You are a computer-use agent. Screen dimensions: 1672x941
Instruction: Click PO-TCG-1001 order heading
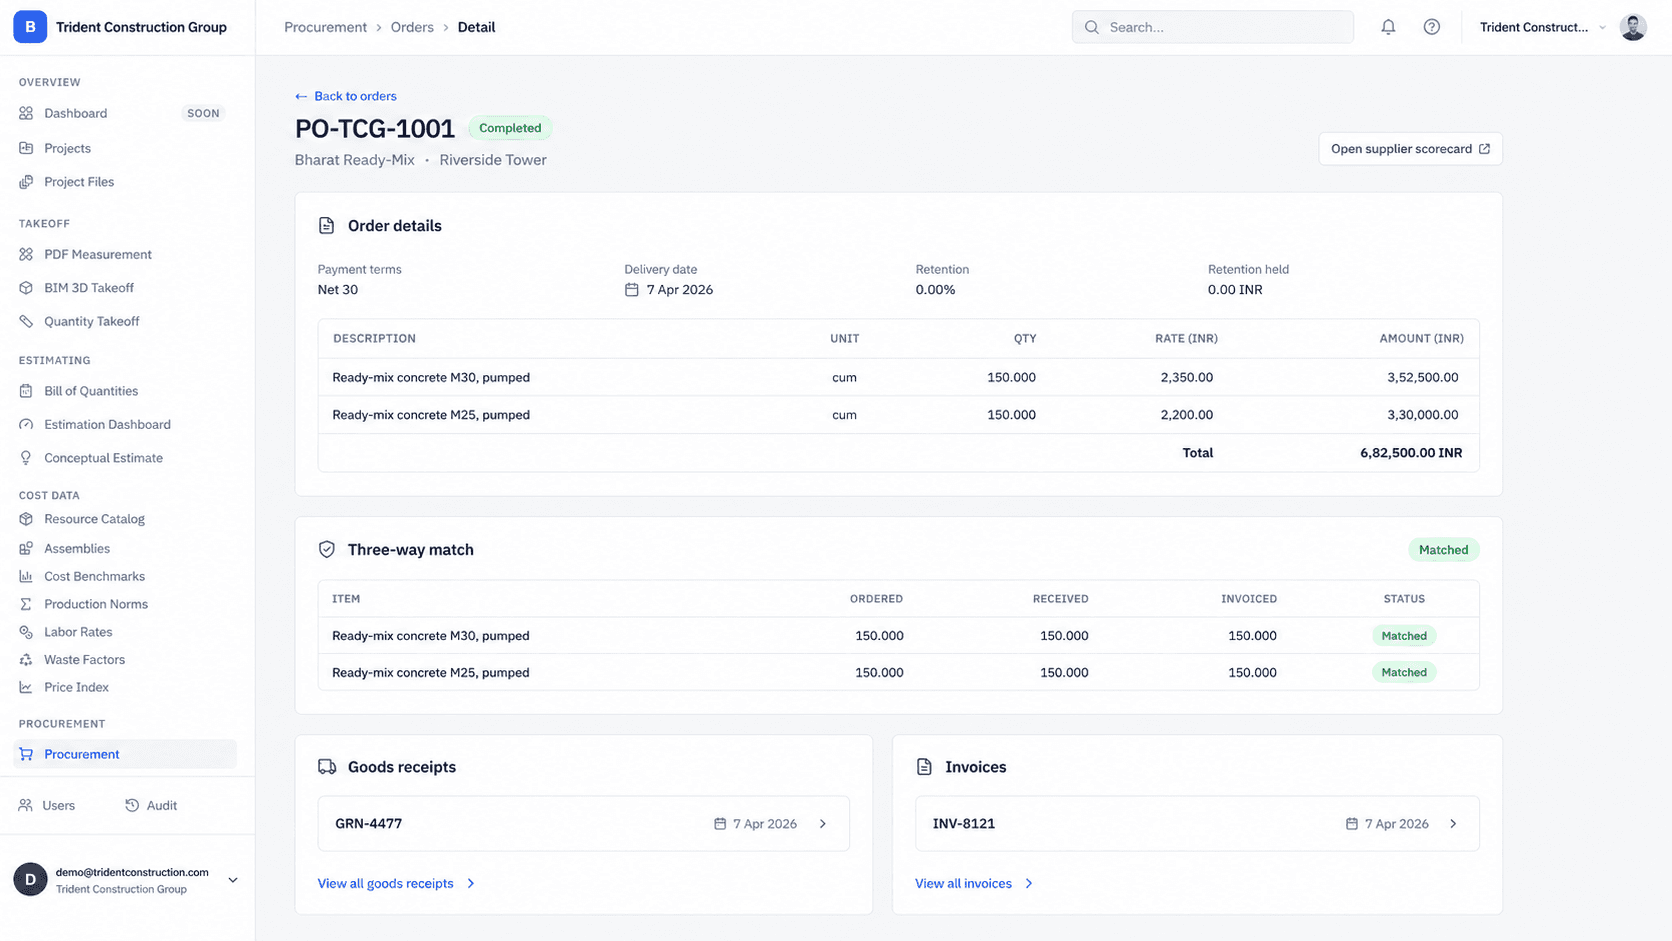pos(375,128)
